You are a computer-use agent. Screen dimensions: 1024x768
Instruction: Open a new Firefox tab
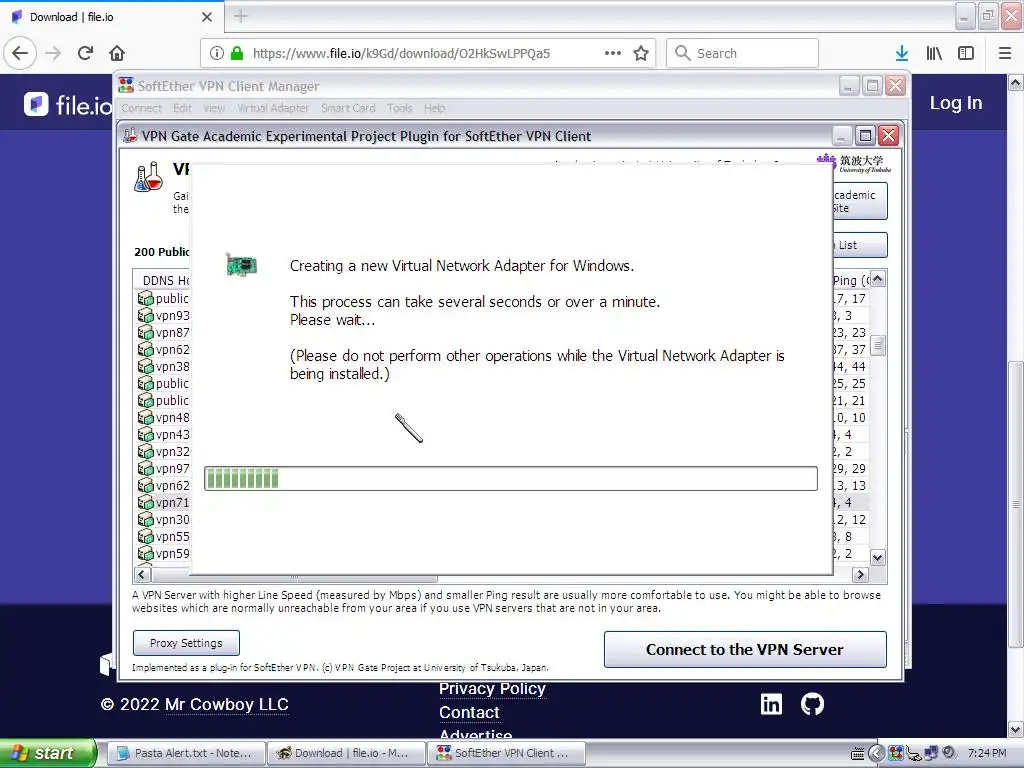pyautogui.click(x=241, y=16)
